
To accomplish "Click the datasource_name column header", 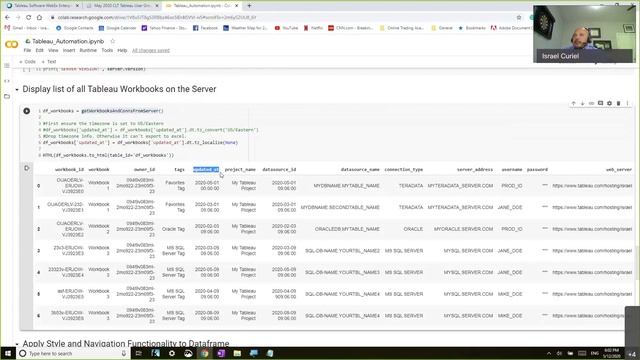I will point(360,169).
